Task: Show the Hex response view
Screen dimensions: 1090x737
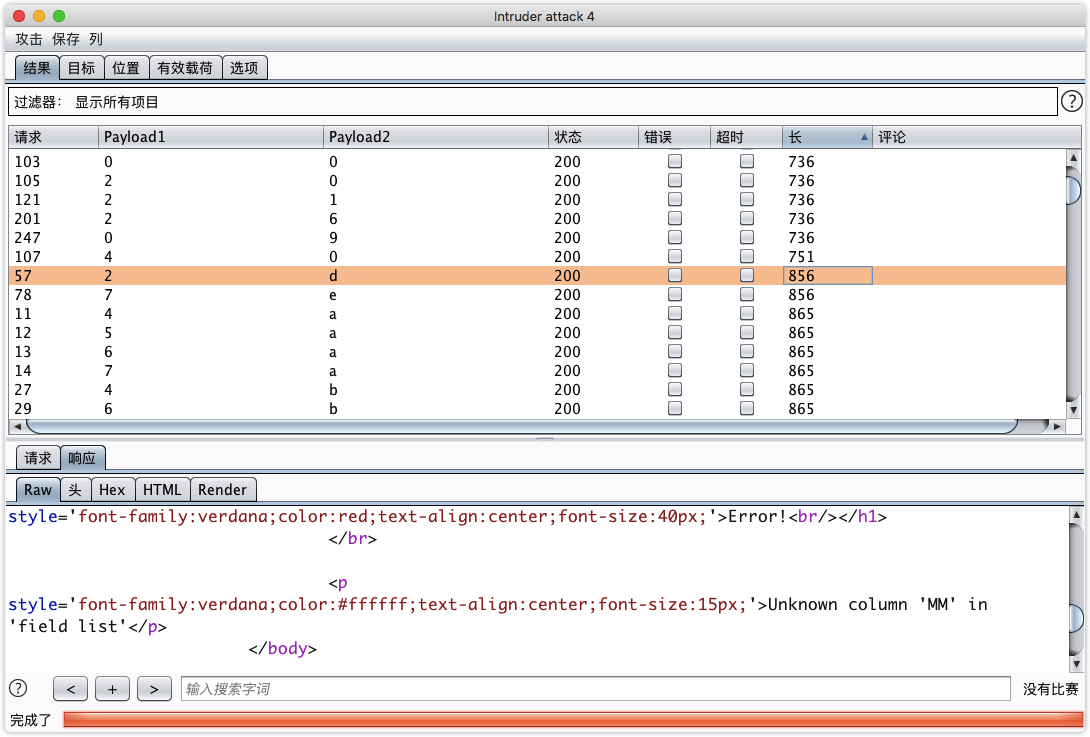Action: point(112,489)
